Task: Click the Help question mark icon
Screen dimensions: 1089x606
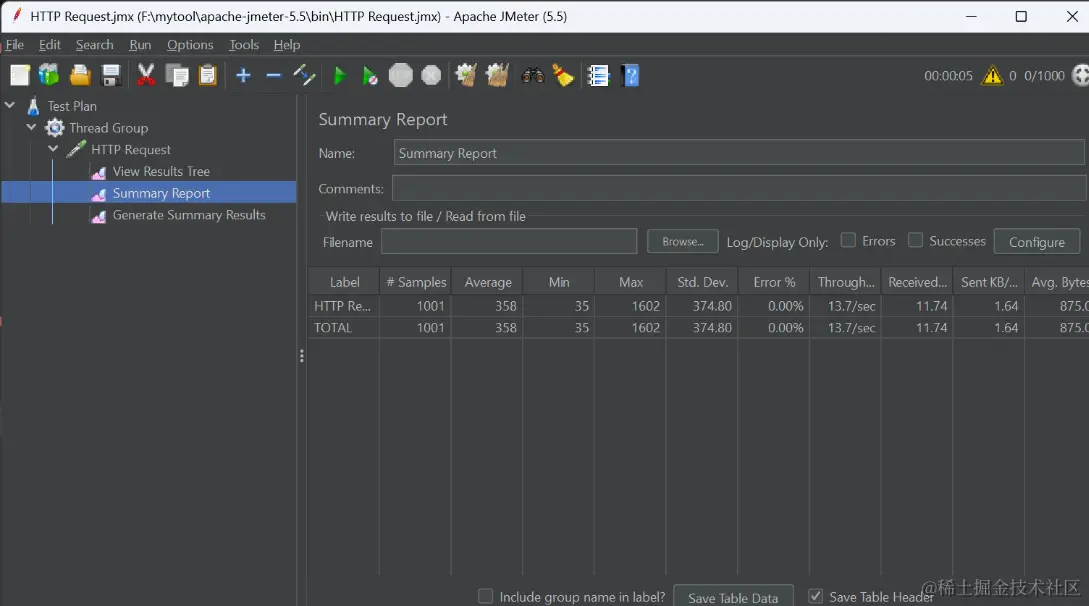Action: [630, 75]
